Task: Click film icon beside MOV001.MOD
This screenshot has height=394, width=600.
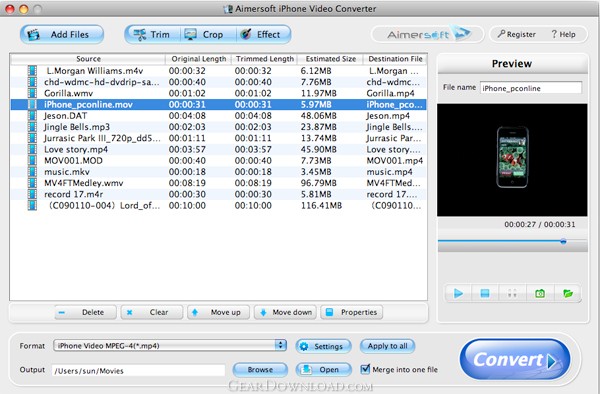Action: (x=33, y=160)
